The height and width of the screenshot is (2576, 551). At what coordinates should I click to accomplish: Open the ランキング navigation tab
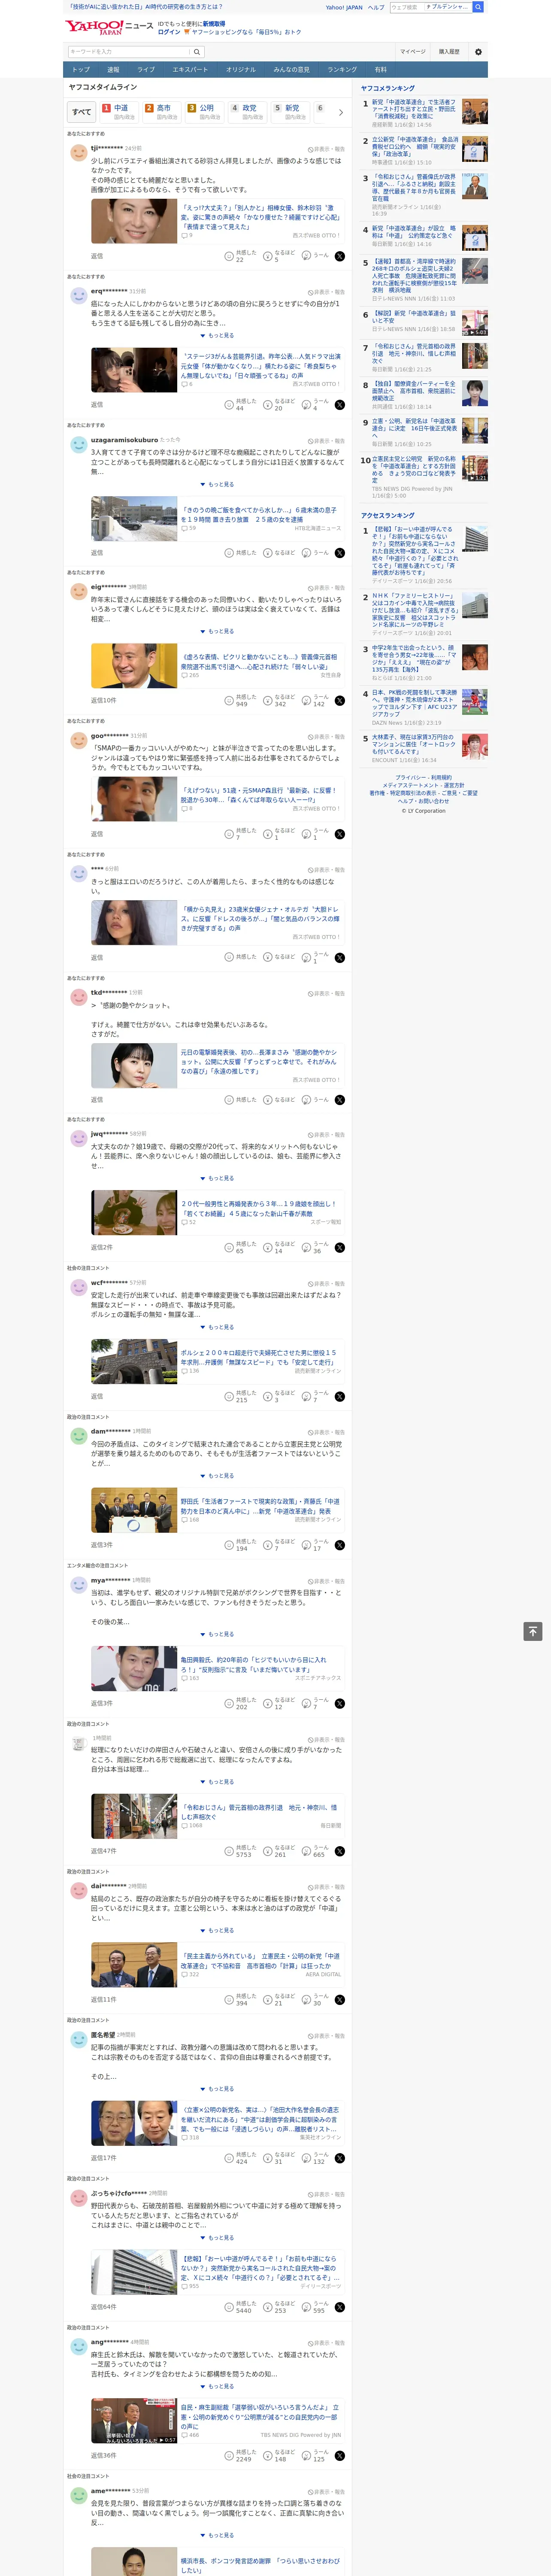point(342,70)
